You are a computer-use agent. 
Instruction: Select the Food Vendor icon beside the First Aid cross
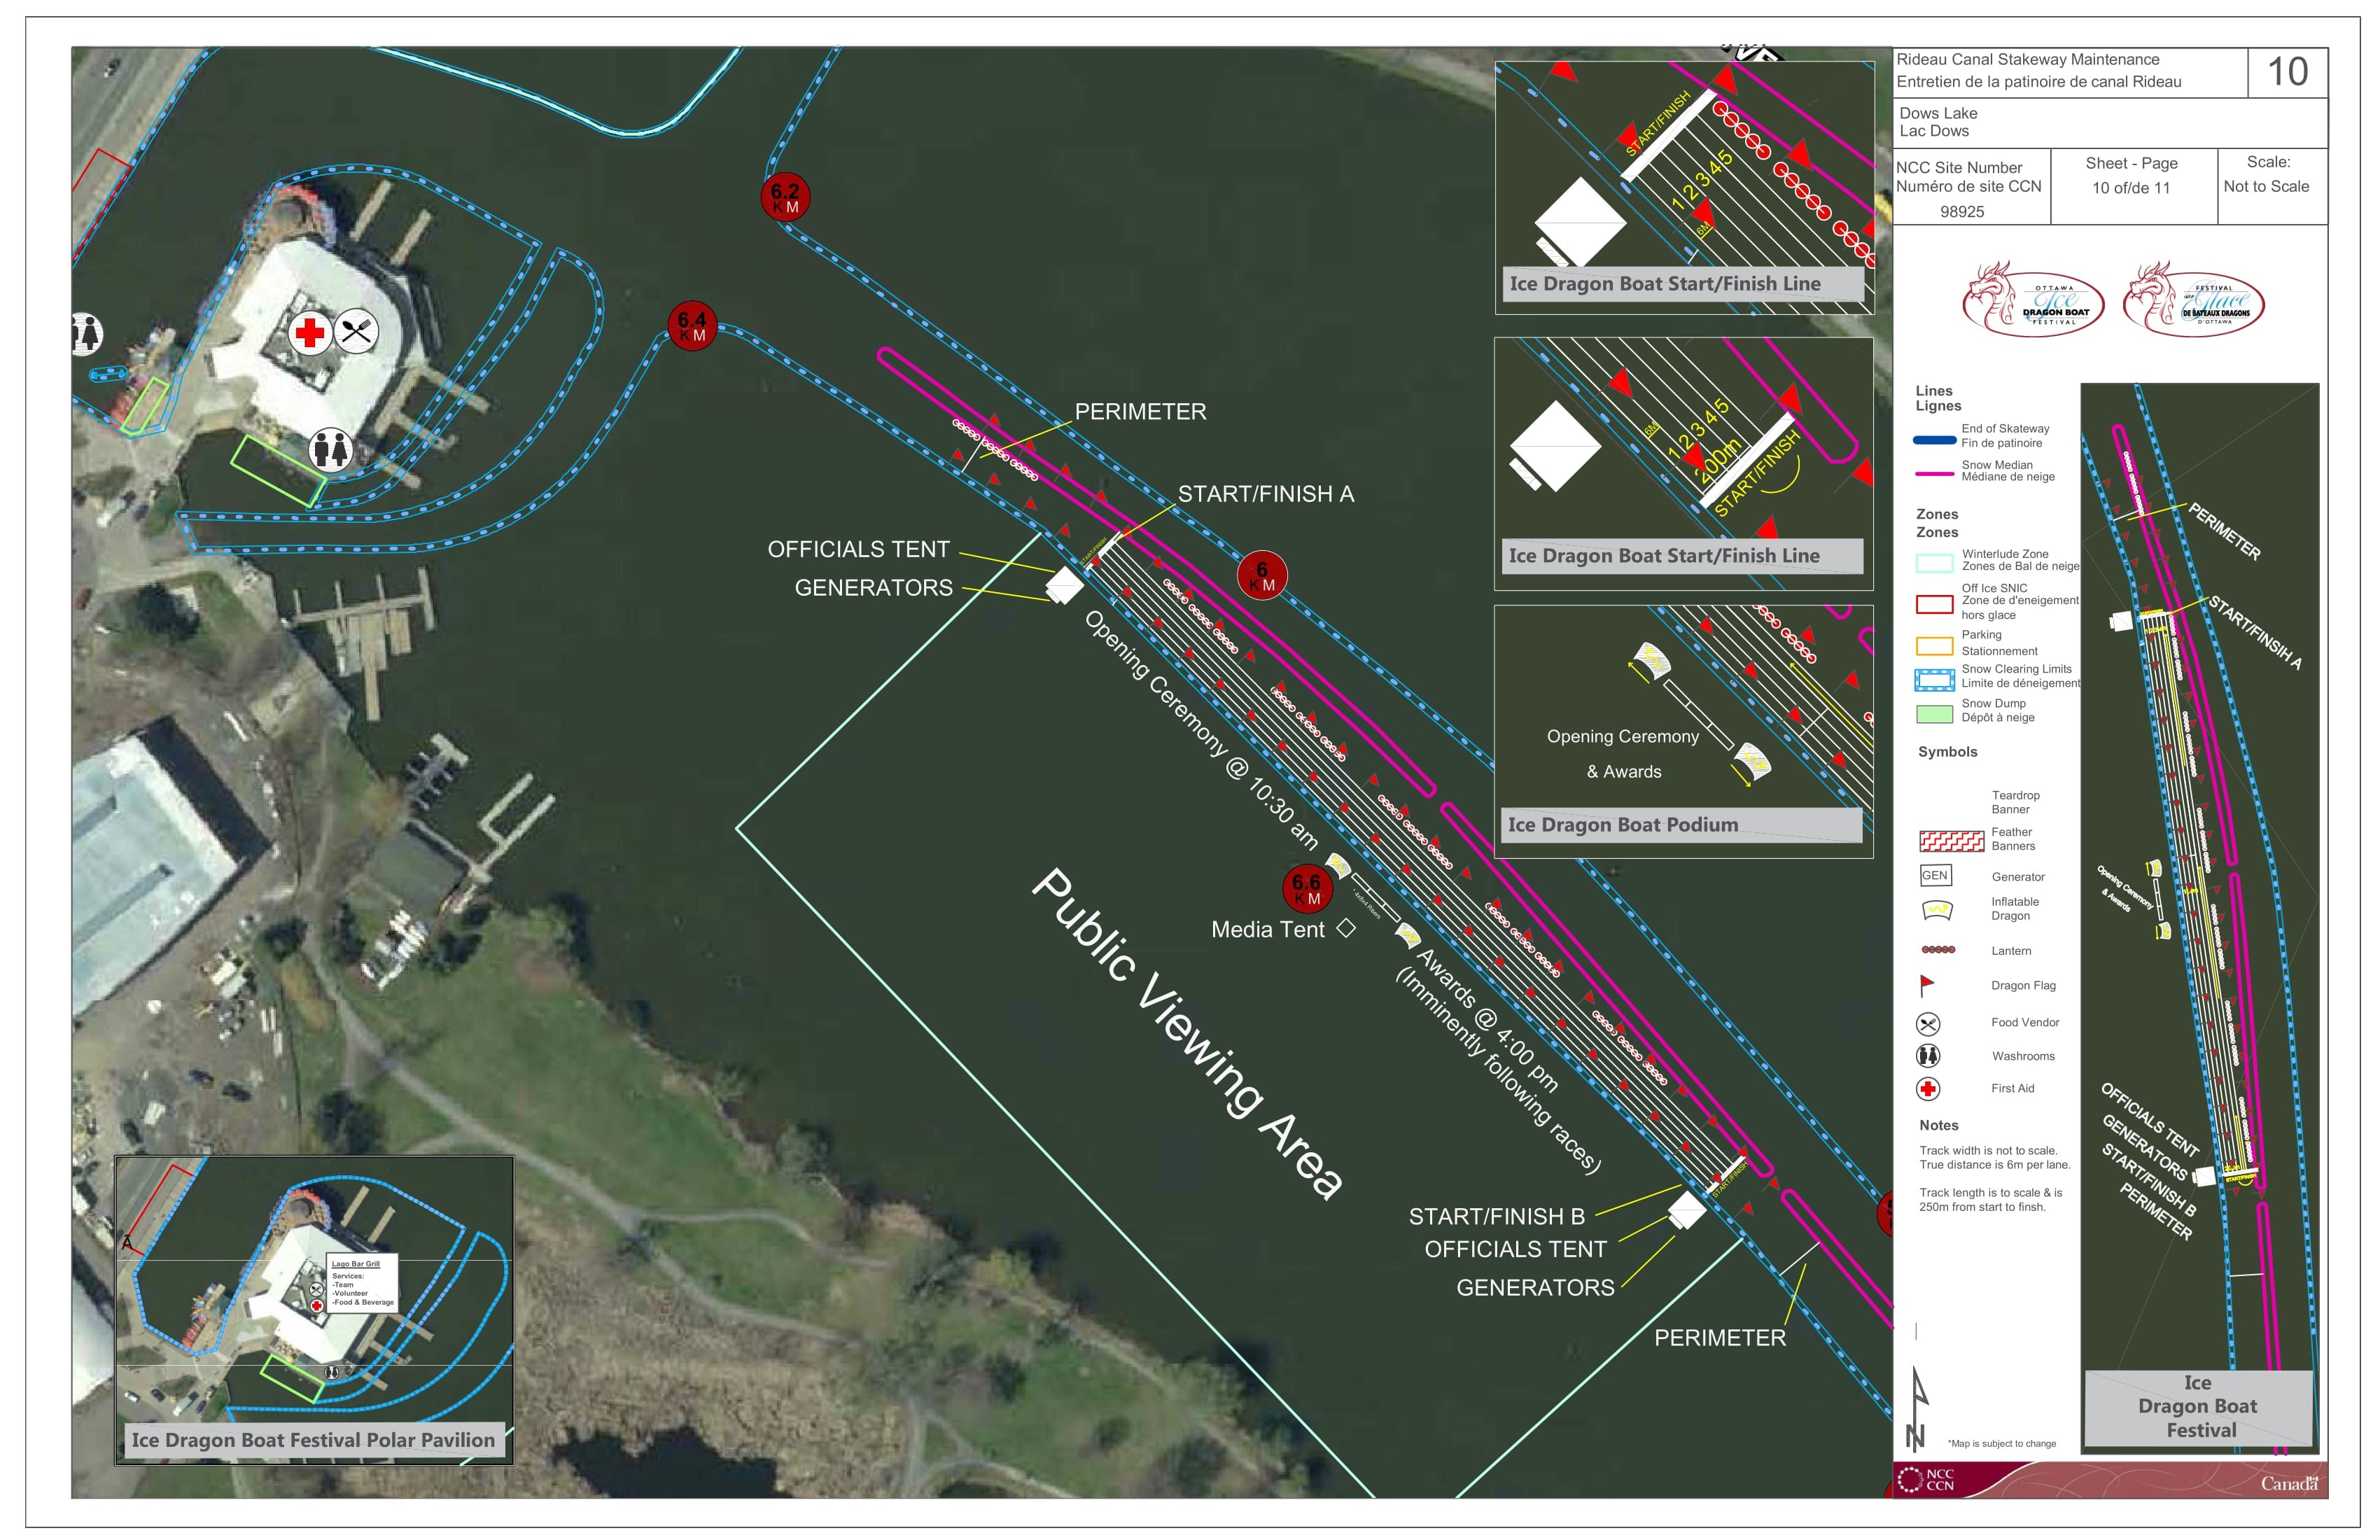(x=356, y=330)
